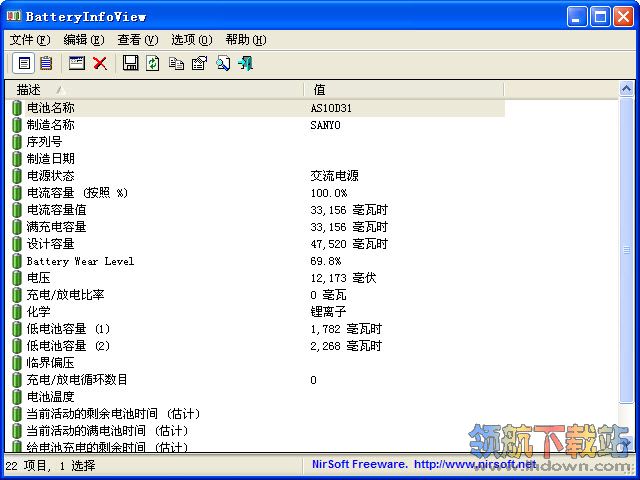Click battery icon beside 电池名称
Viewport: 640px width, 480px height.
click(x=17, y=108)
